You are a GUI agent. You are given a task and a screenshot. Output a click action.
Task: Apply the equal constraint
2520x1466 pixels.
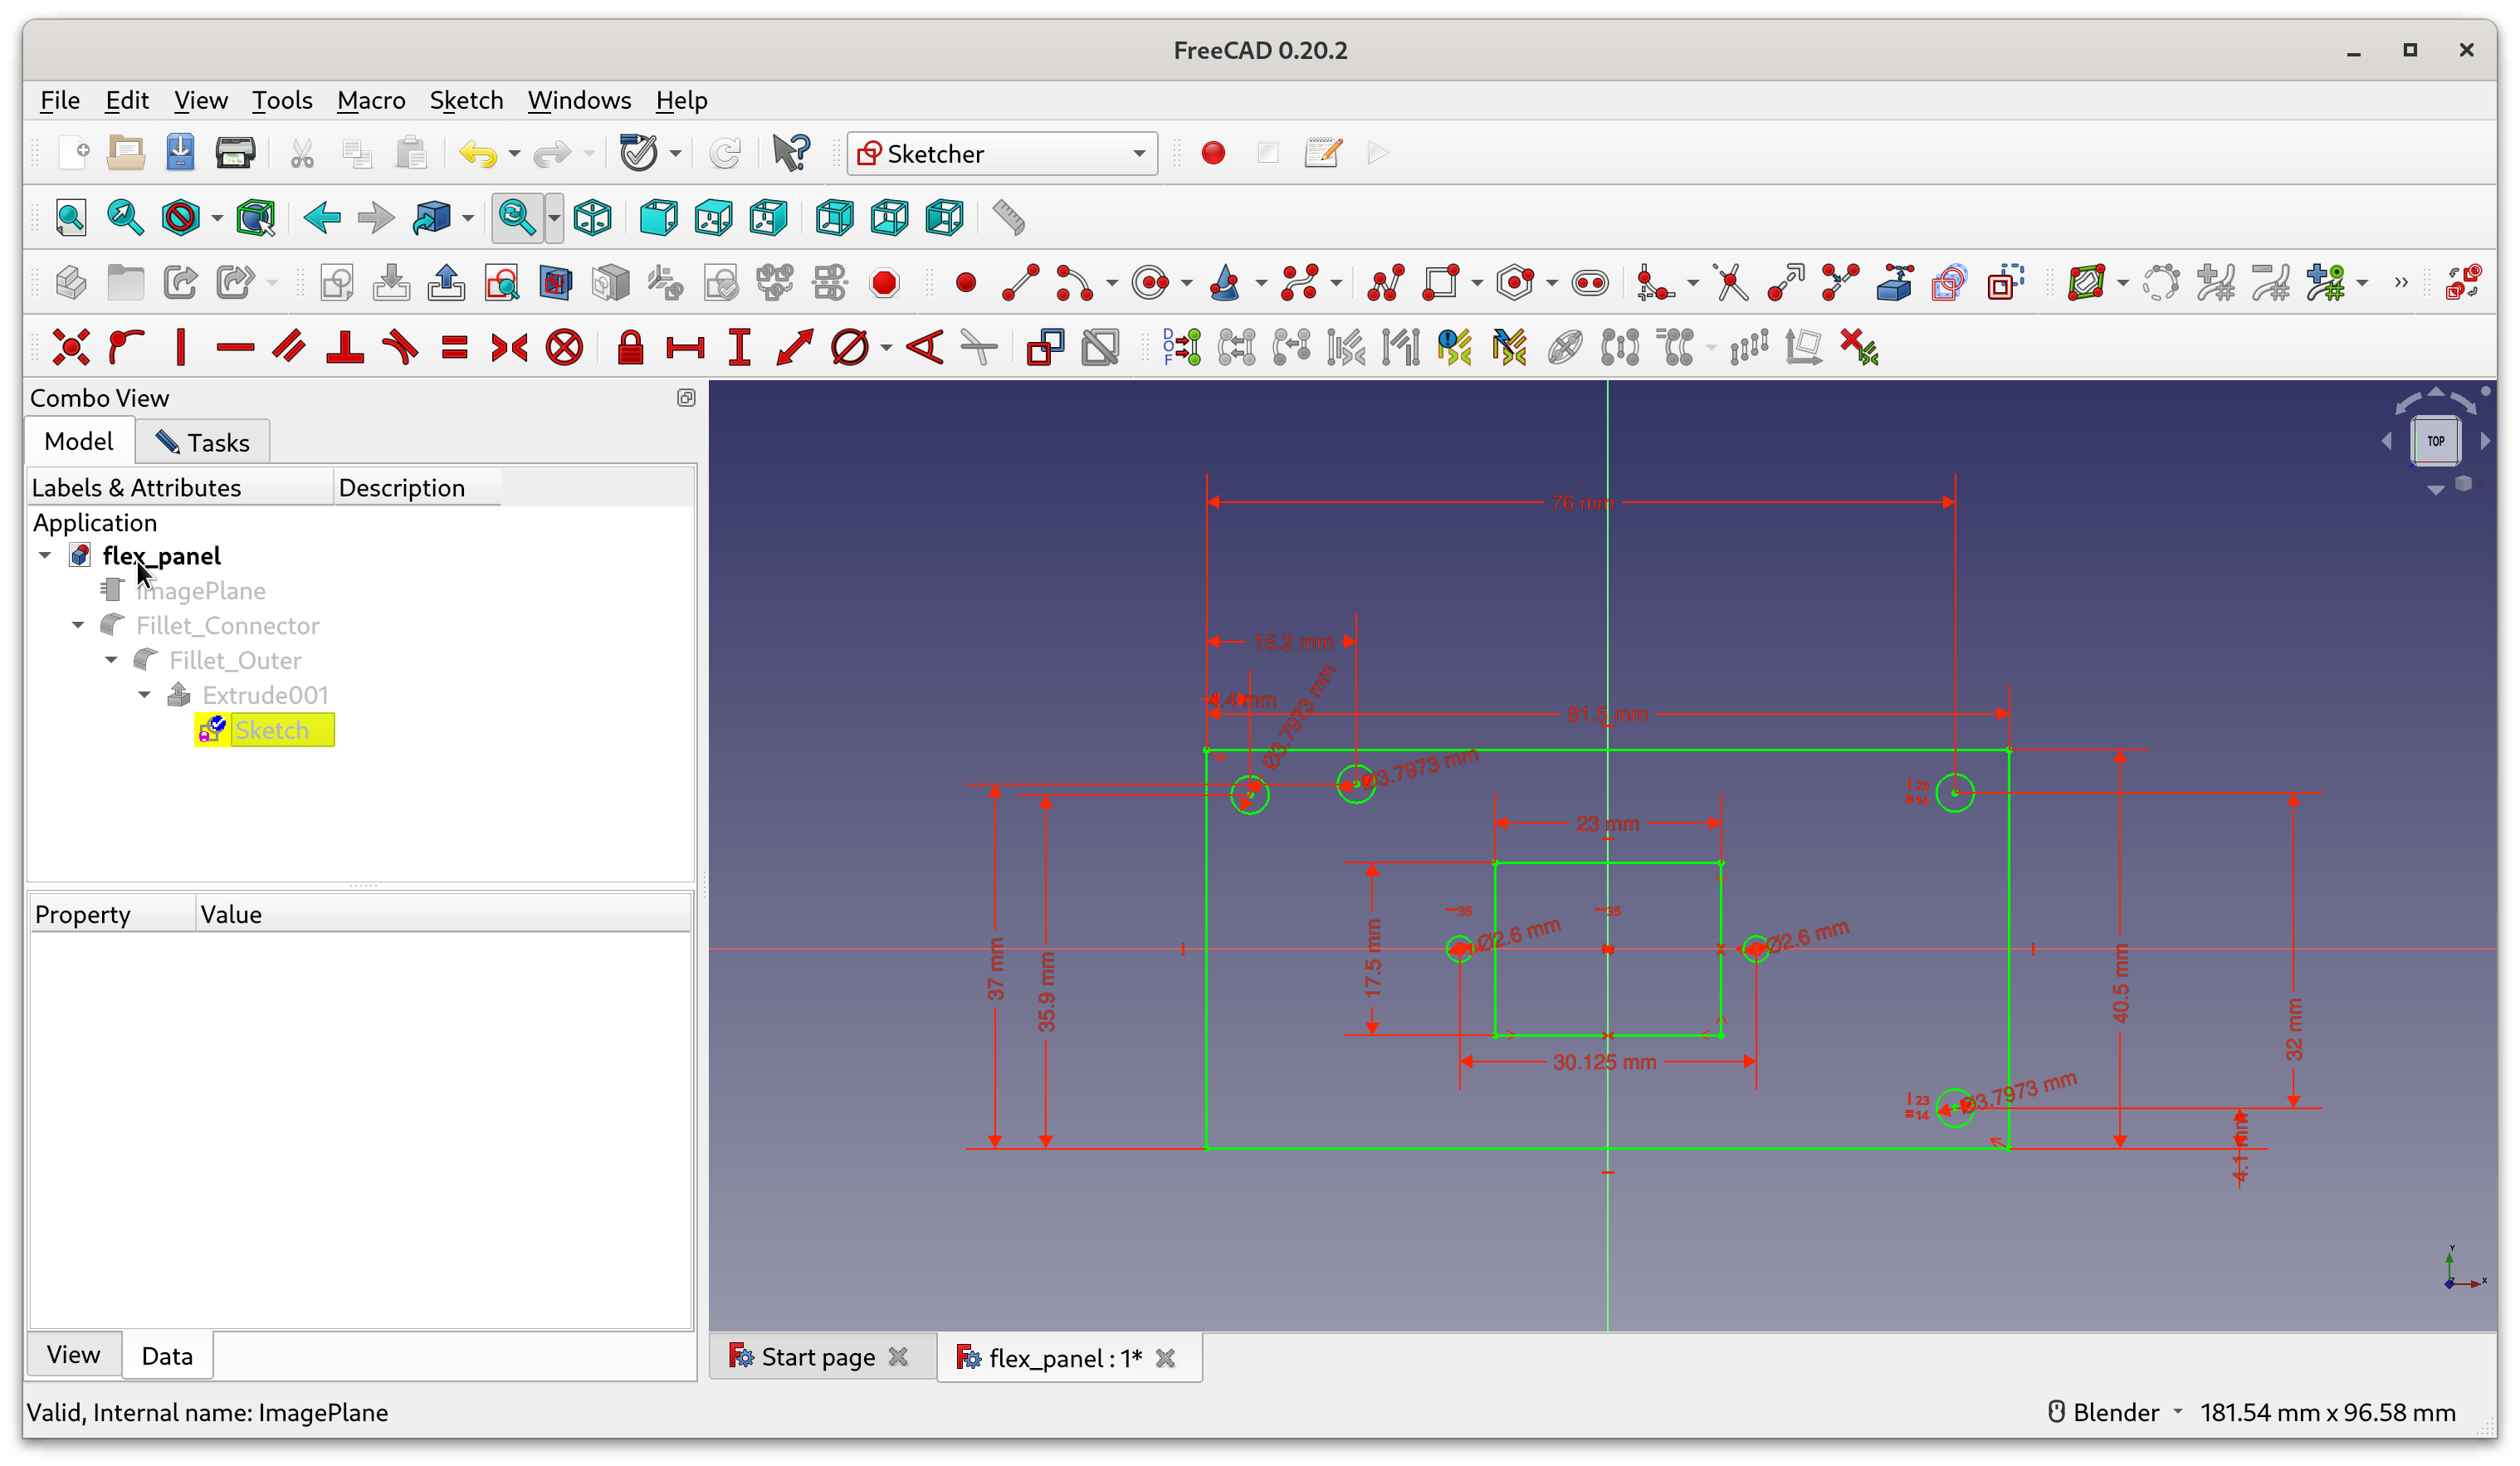(x=455, y=348)
